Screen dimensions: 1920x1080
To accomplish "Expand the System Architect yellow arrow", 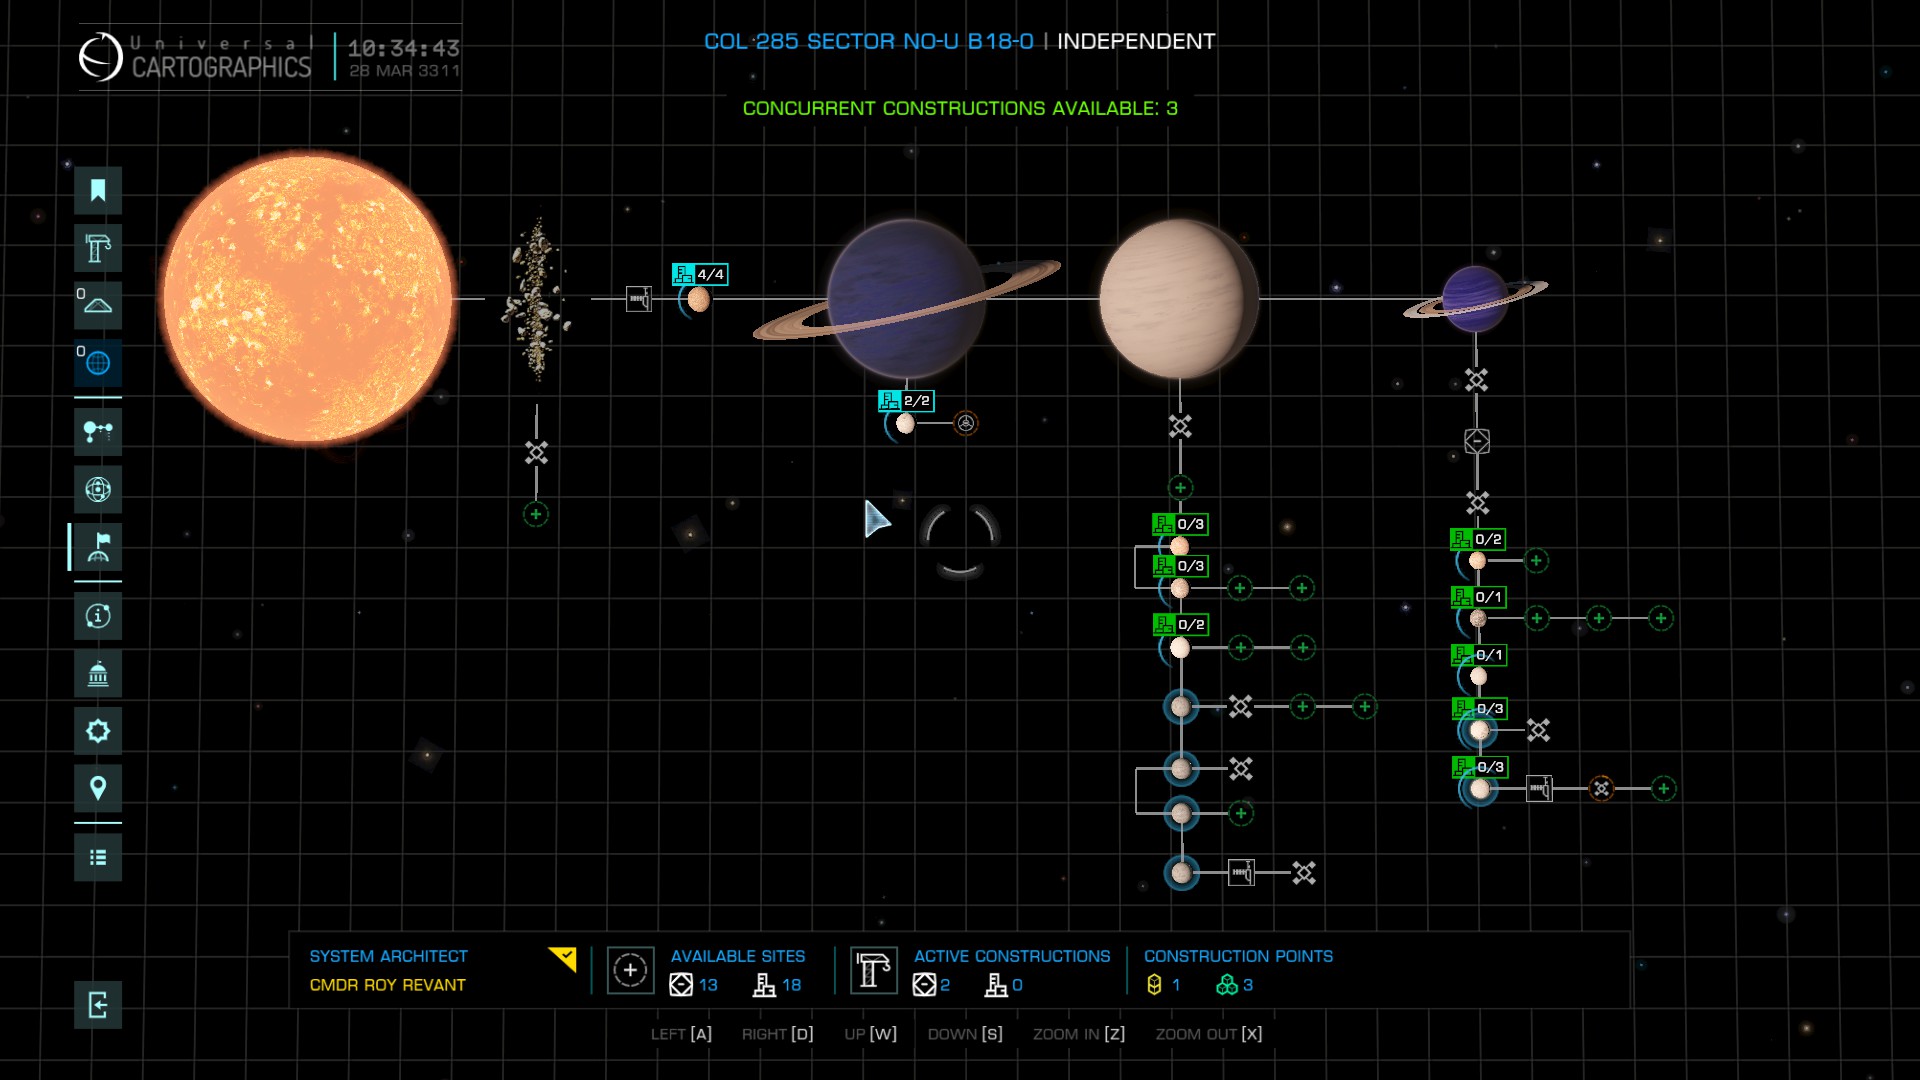I will (x=563, y=959).
